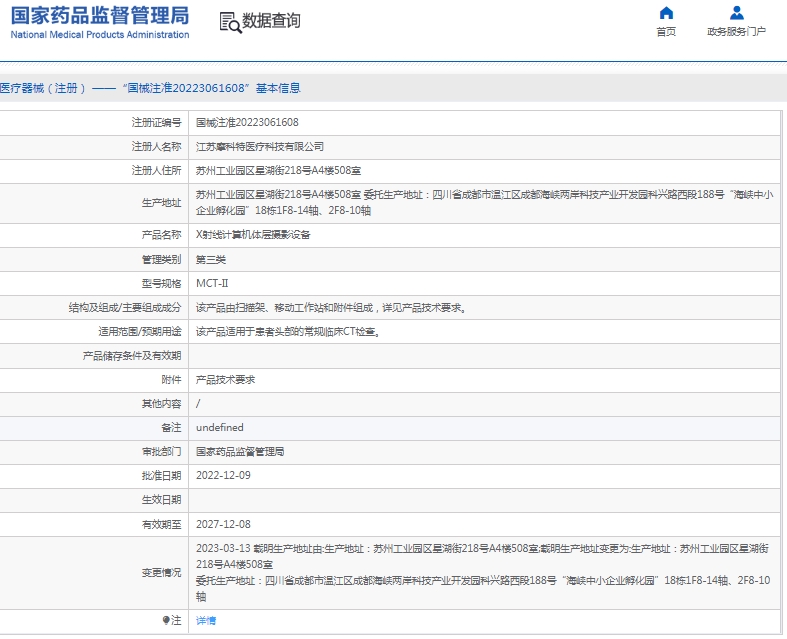Image resolution: width=787 pixels, height=639 pixels.
Task: Click the 其他内容 row label
Action: coord(161,404)
